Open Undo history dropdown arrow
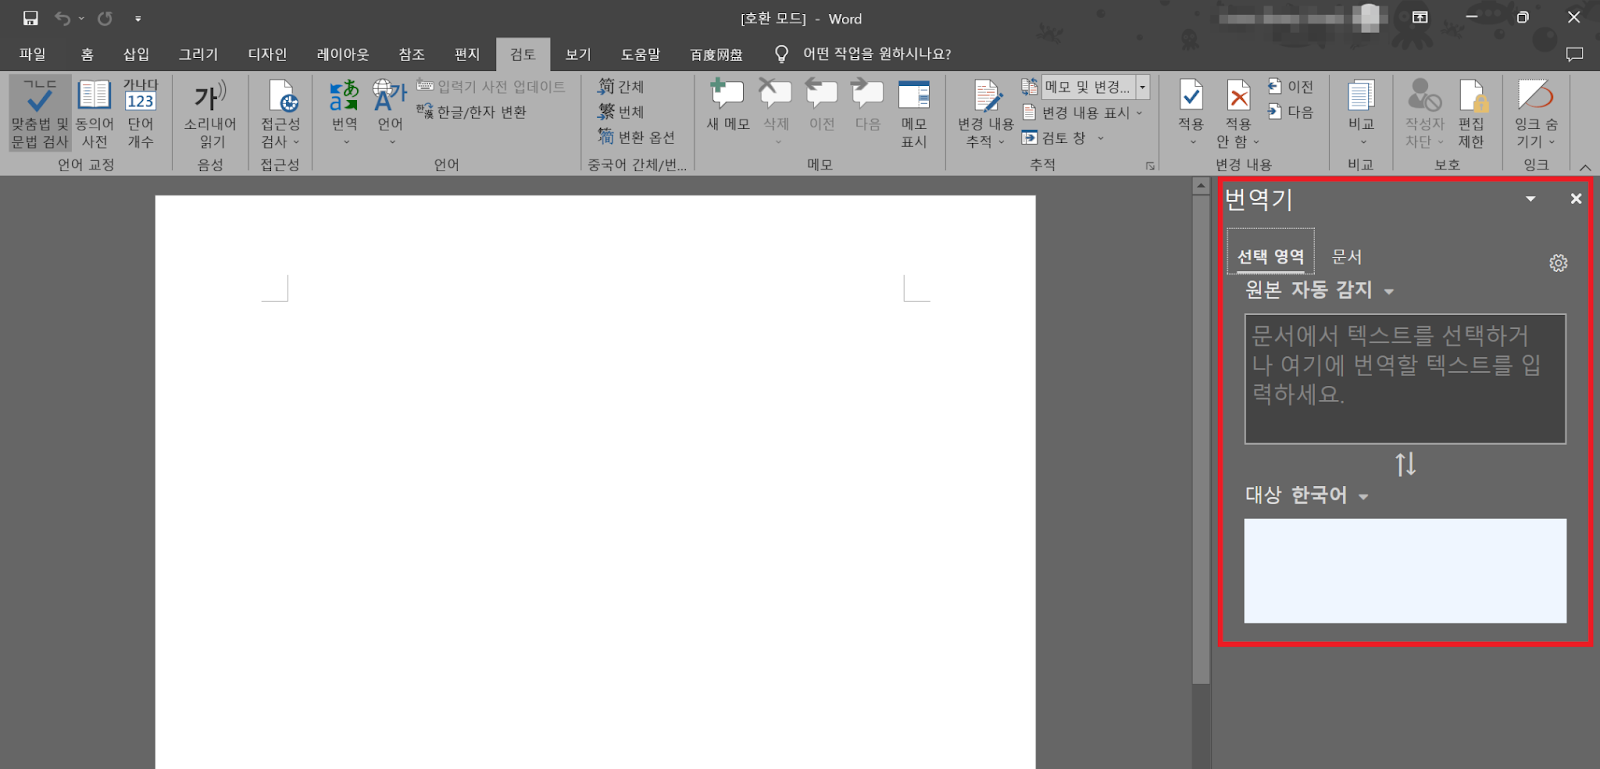1600x769 pixels. coord(81,18)
